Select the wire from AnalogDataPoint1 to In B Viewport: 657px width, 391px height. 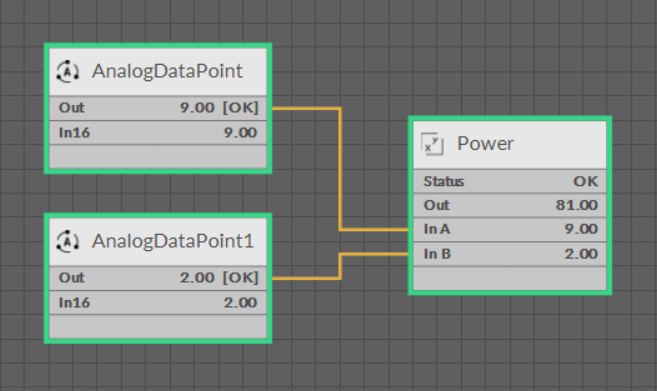pyautogui.click(x=341, y=266)
